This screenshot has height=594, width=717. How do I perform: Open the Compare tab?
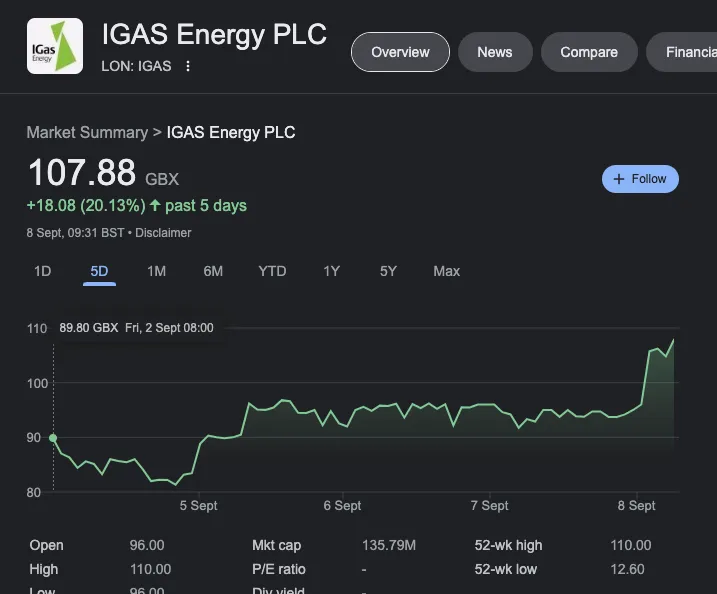(589, 52)
